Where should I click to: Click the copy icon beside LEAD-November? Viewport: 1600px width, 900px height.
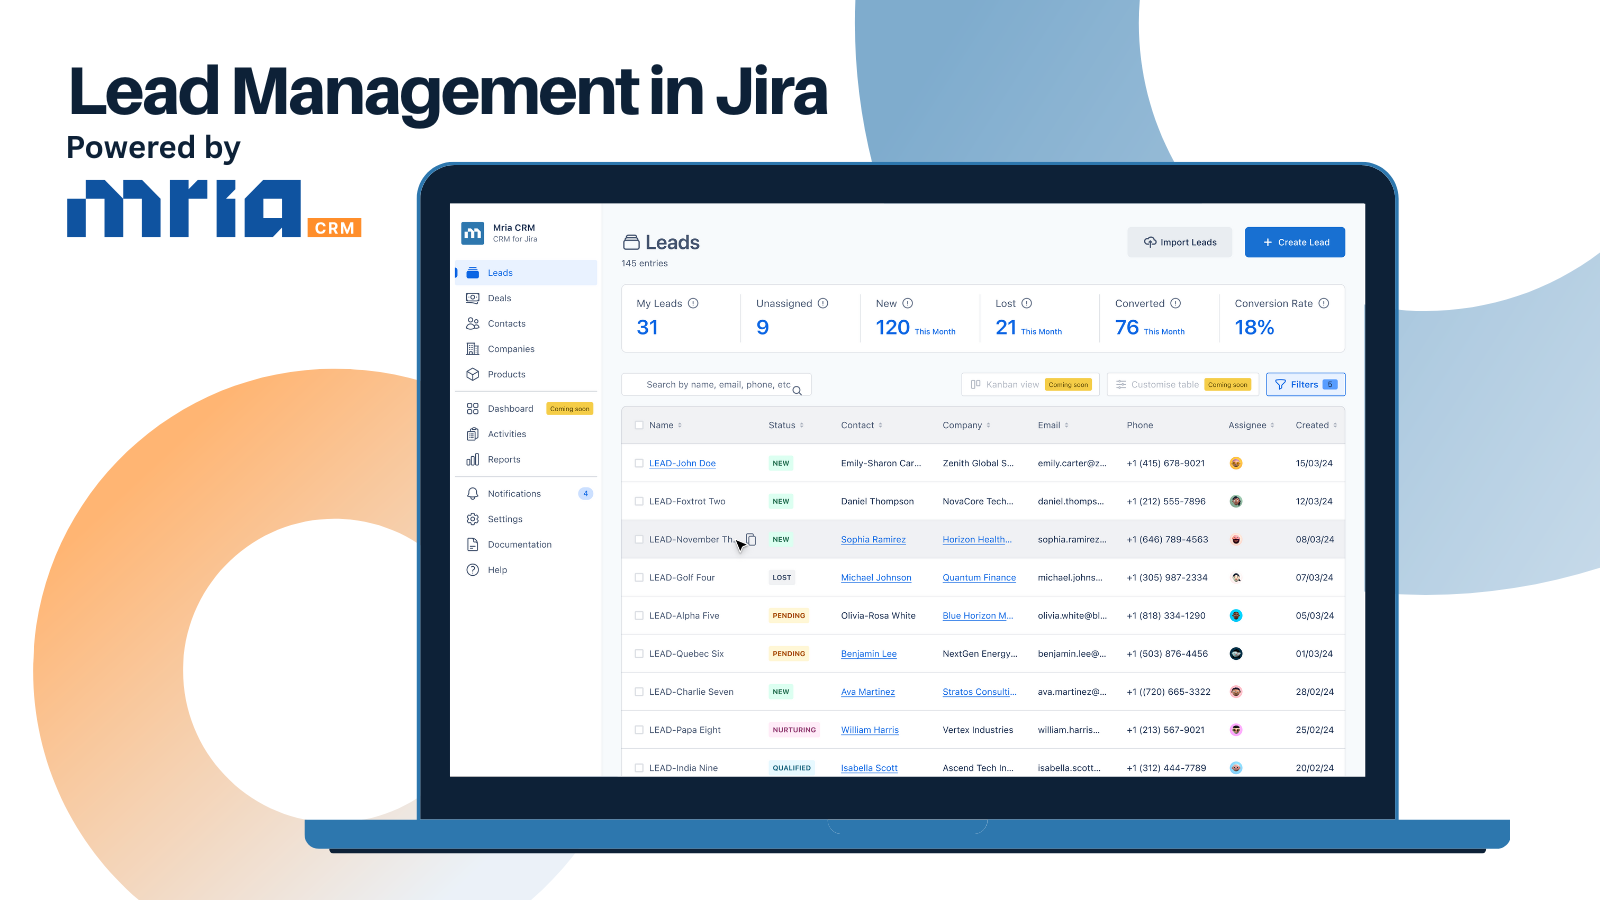751,539
